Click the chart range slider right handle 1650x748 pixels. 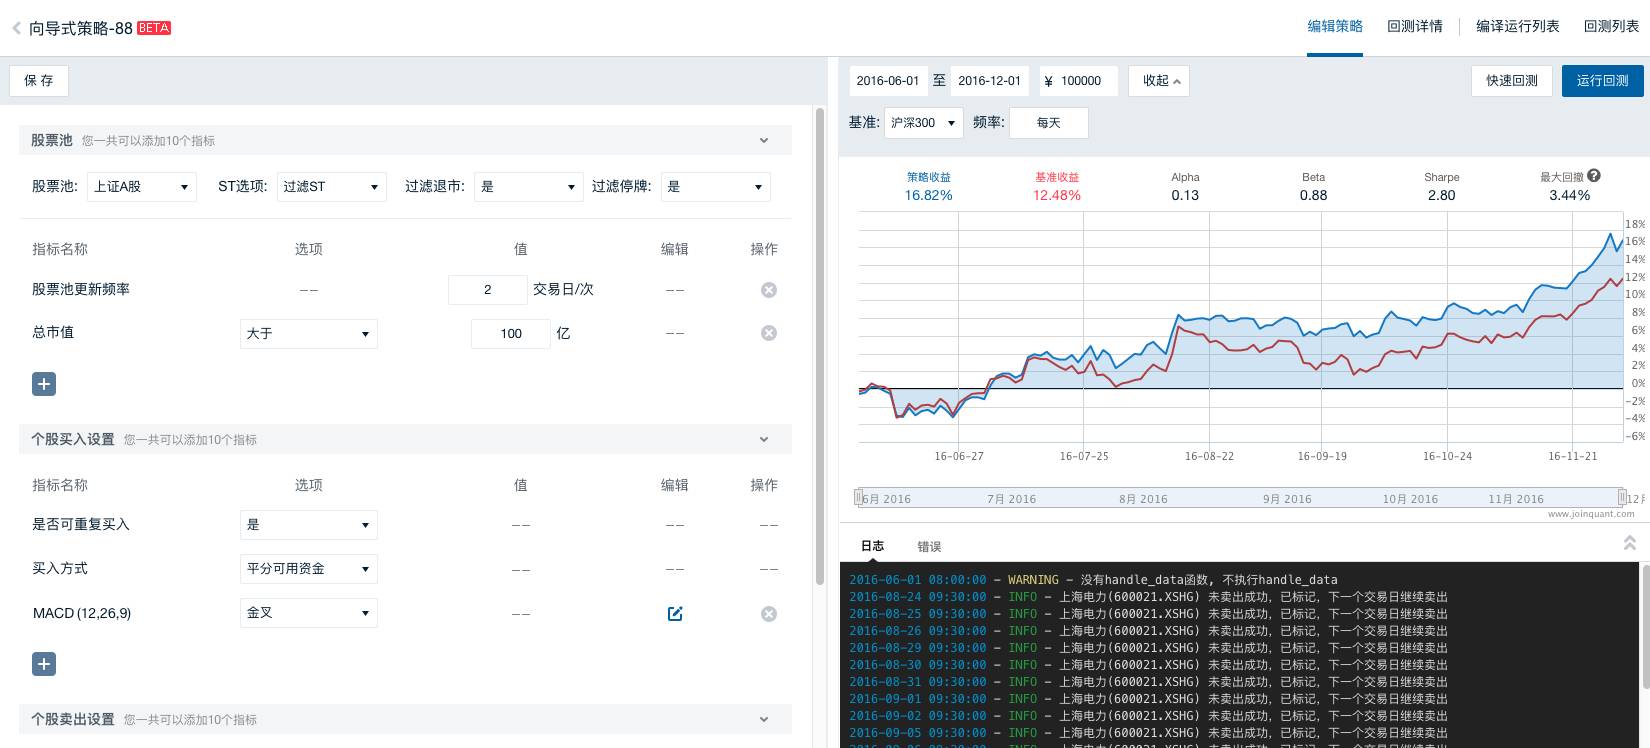(1621, 497)
